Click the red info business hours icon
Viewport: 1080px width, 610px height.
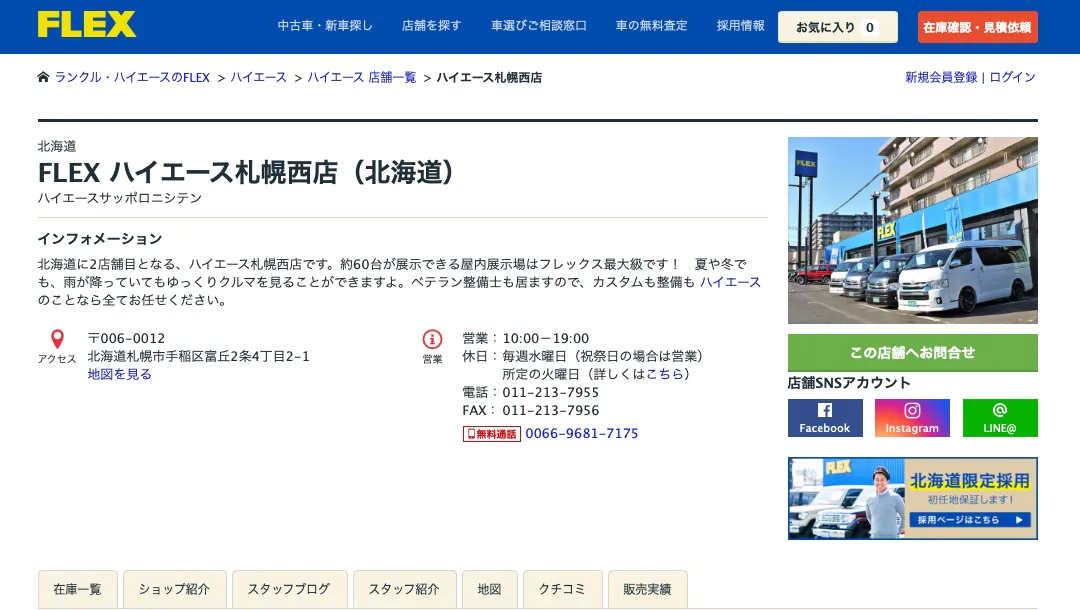[x=432, y=339]
